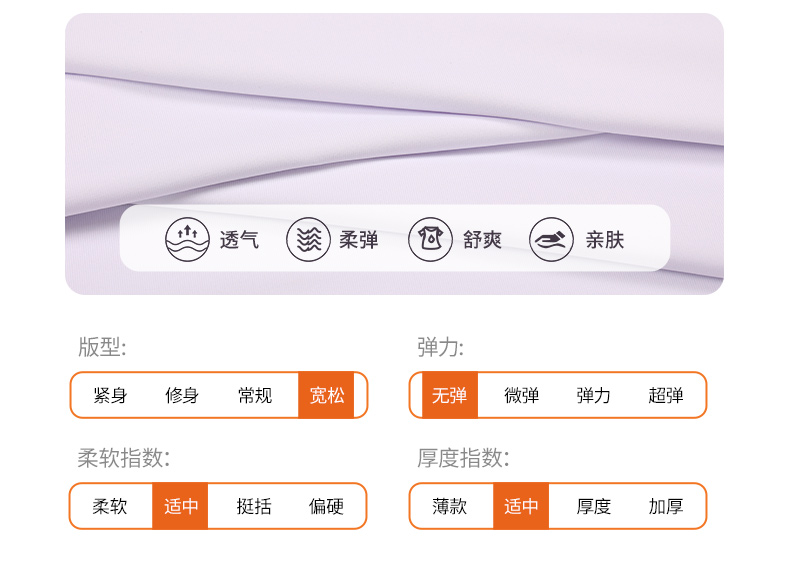Select highlighted 适中 under 厚度指数
This screenshot has width=790, height=575.
coord(521,506)
